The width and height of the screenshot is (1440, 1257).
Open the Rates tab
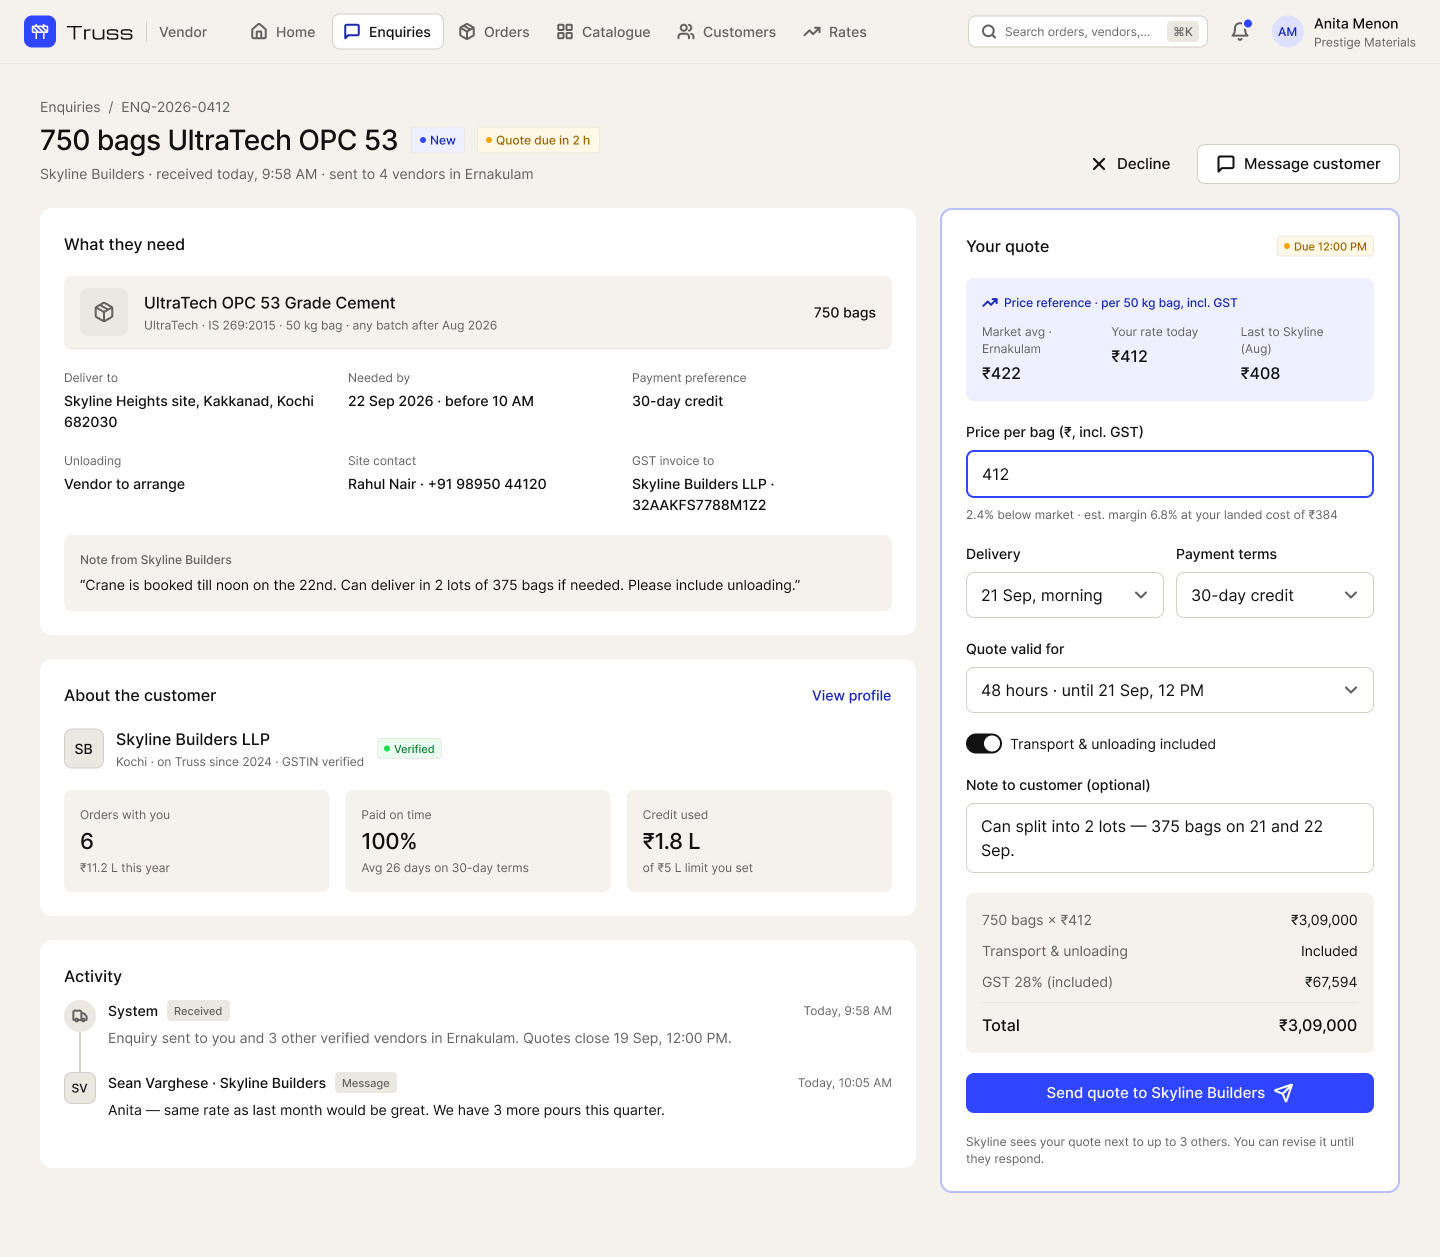[835, 32]
